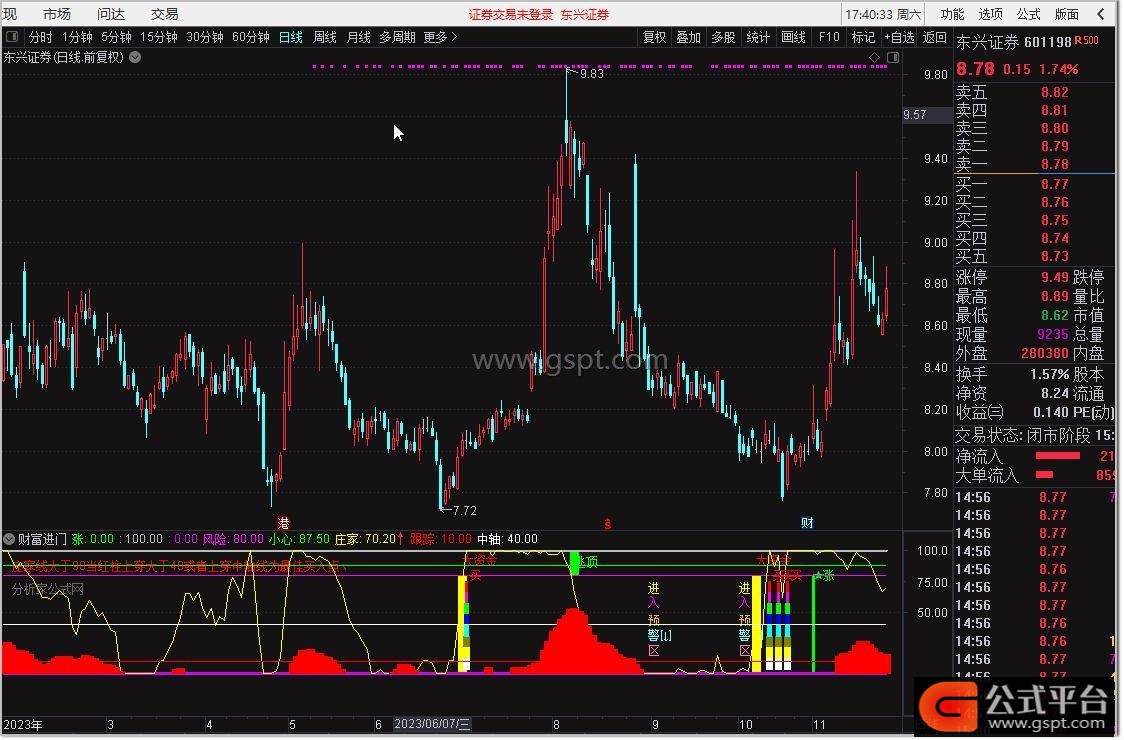Open the 问达 menu
Viewport: 1124px width, 740px height.
110,14
